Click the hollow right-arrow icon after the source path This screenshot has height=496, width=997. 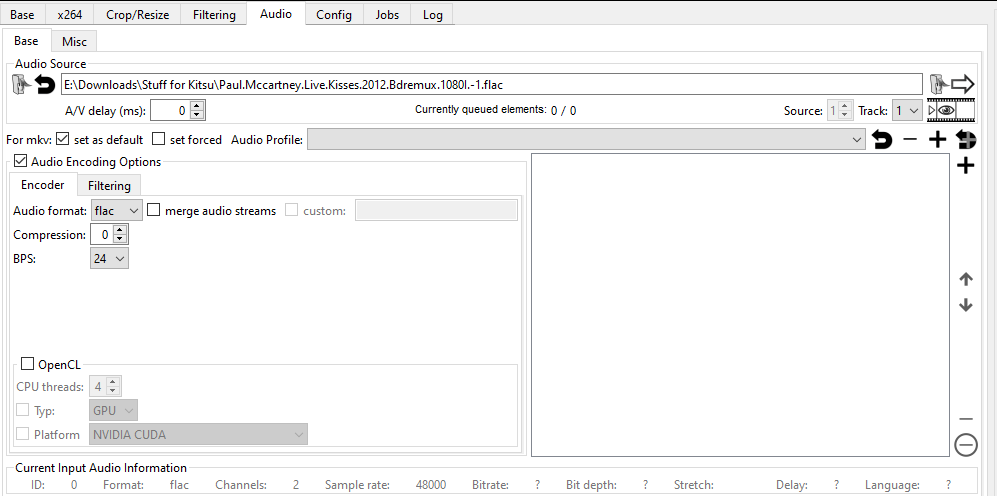click(x=963, y=84)
